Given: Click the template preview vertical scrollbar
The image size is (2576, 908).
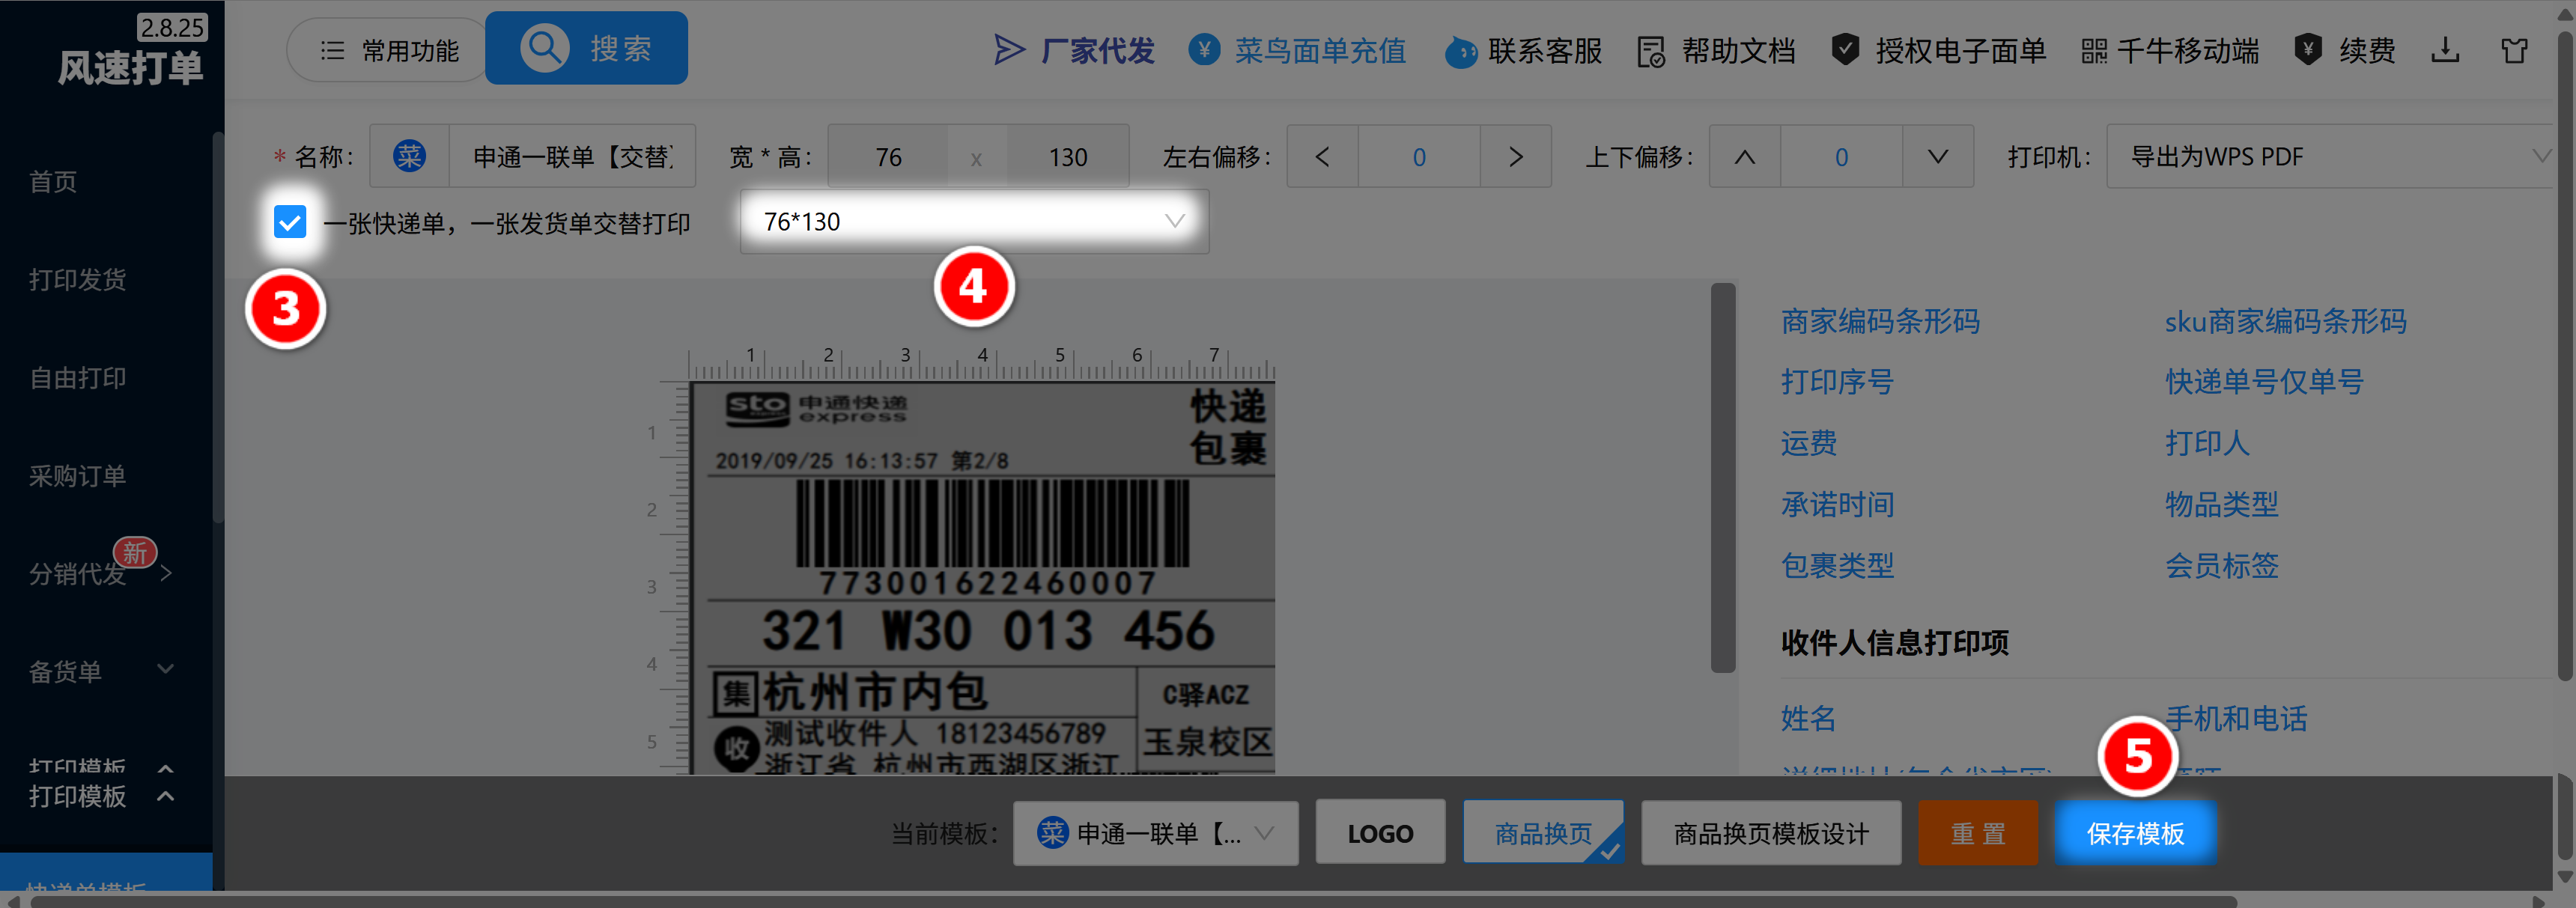Looking at the screenshot, I should (1722, 478).
